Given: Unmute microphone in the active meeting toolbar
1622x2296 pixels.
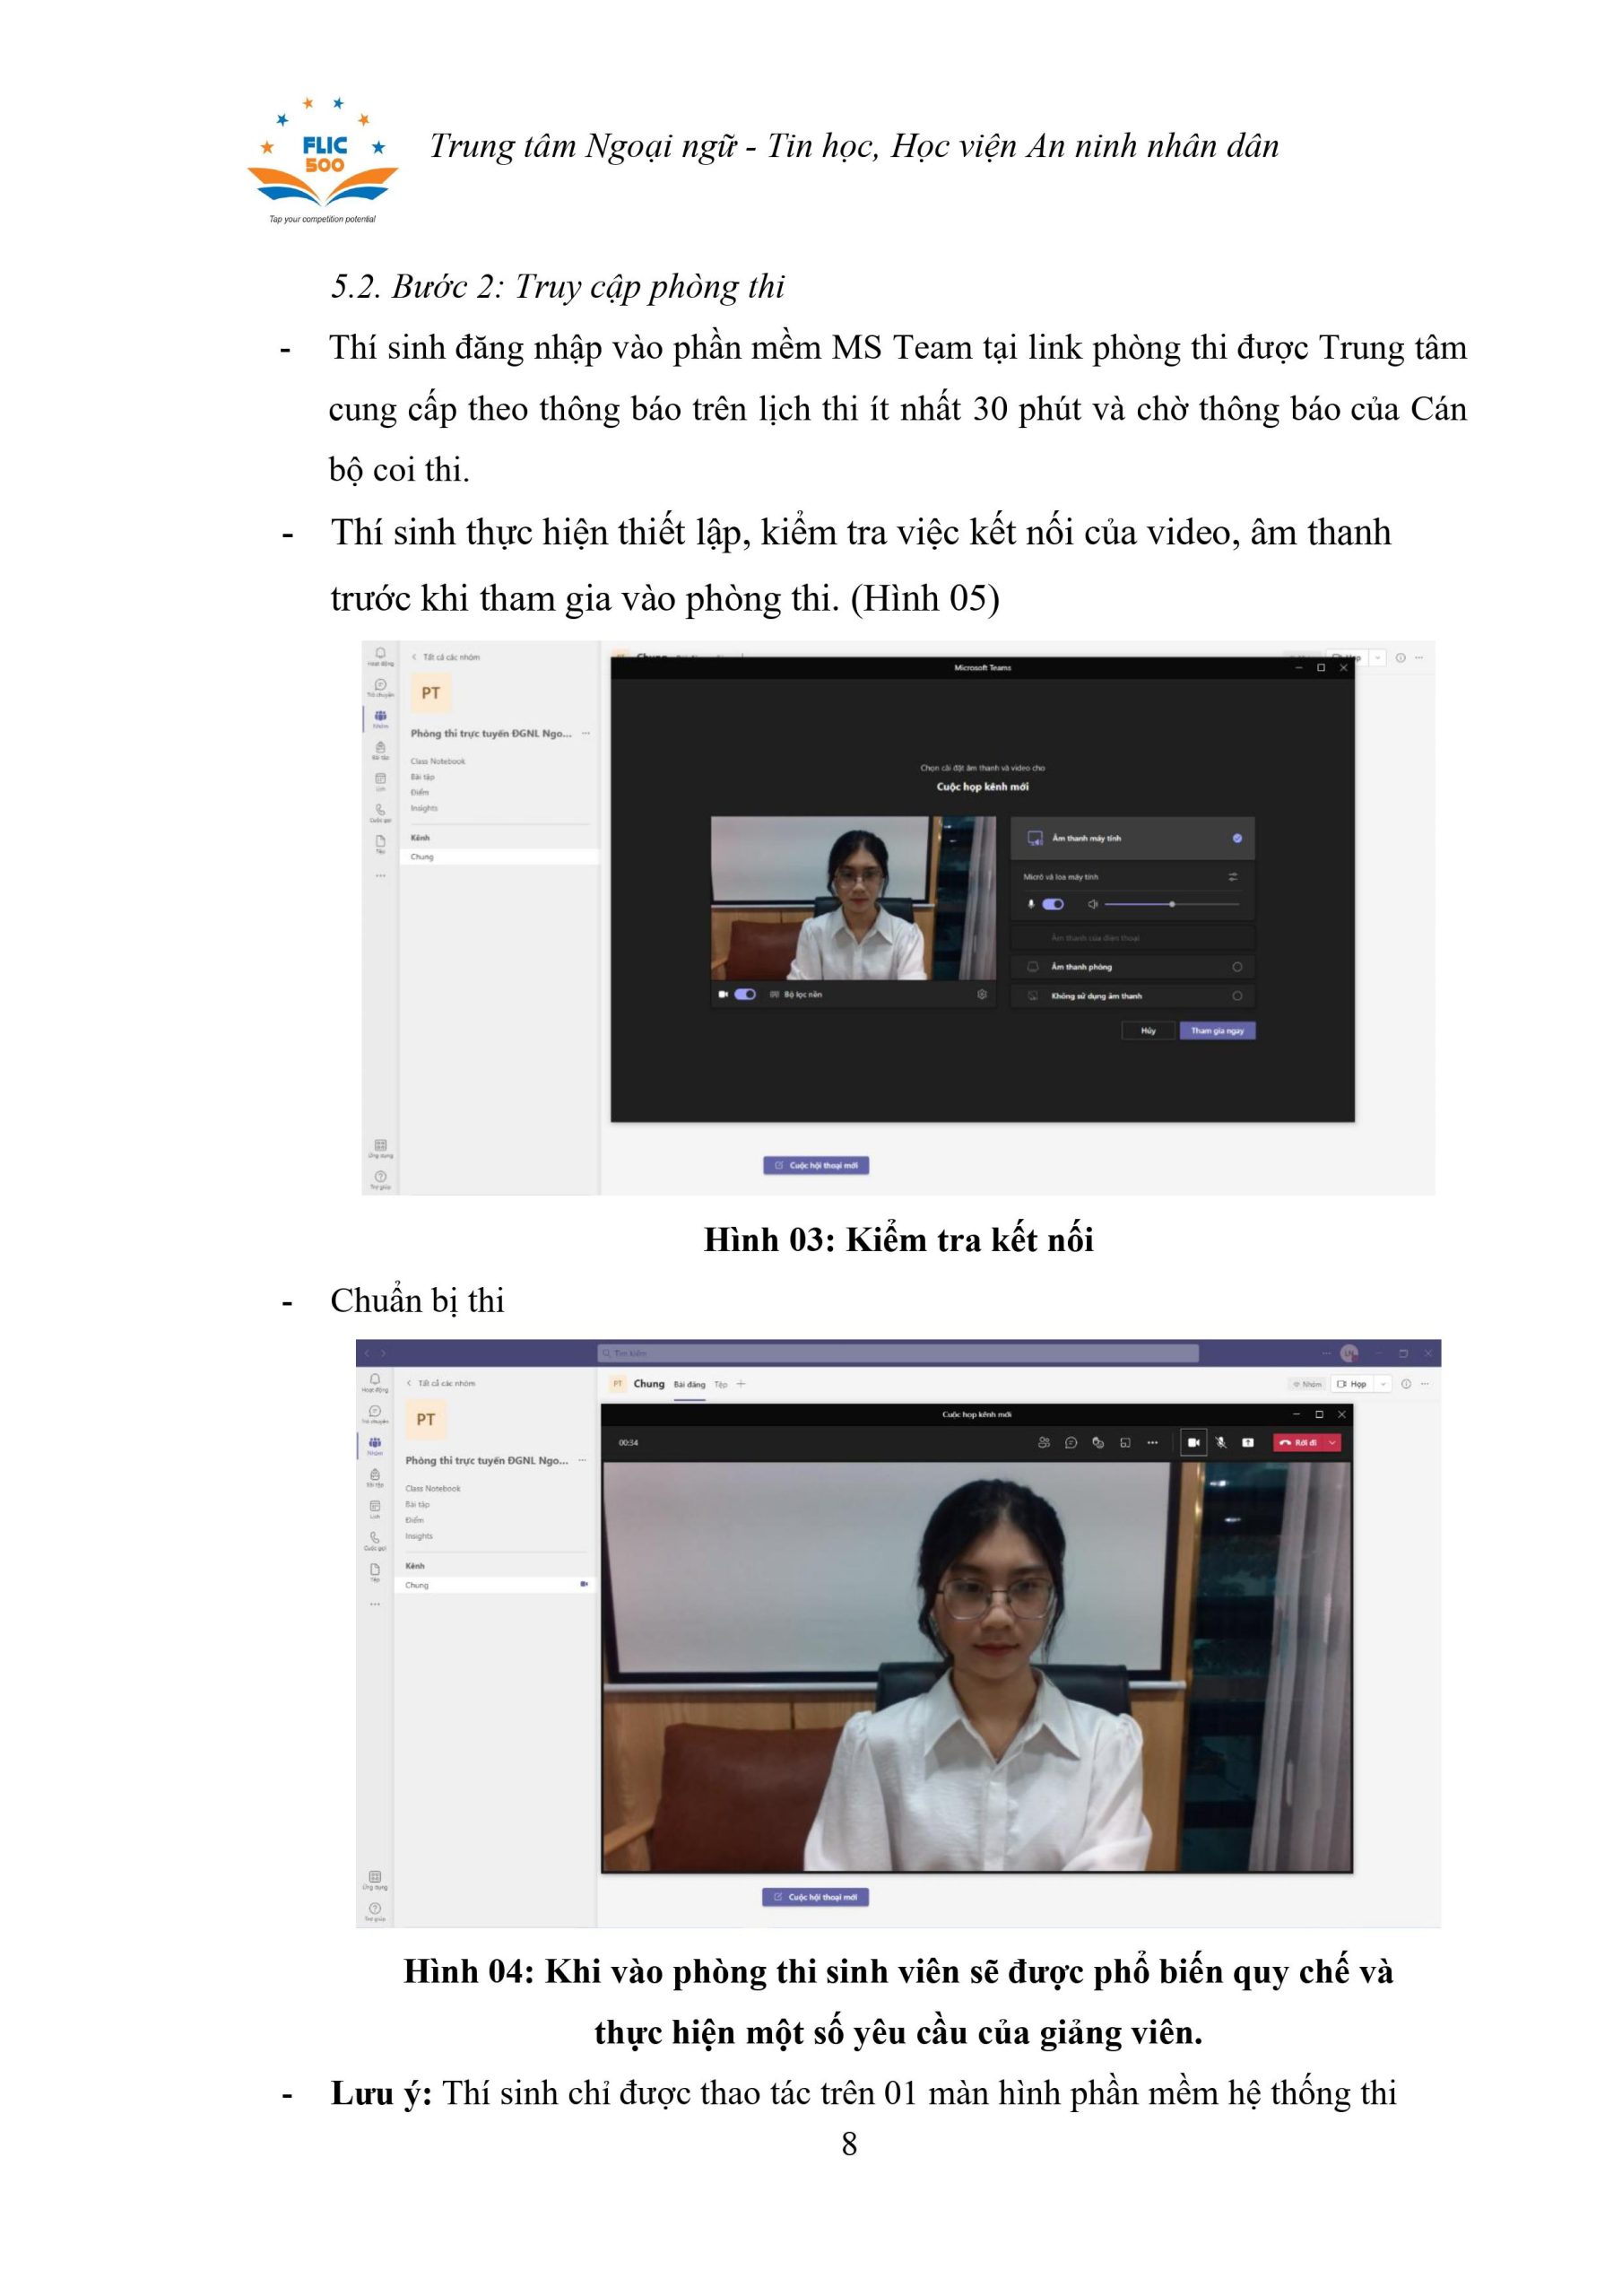Looking at the screenshot, I should [x=1220, y=1442].
